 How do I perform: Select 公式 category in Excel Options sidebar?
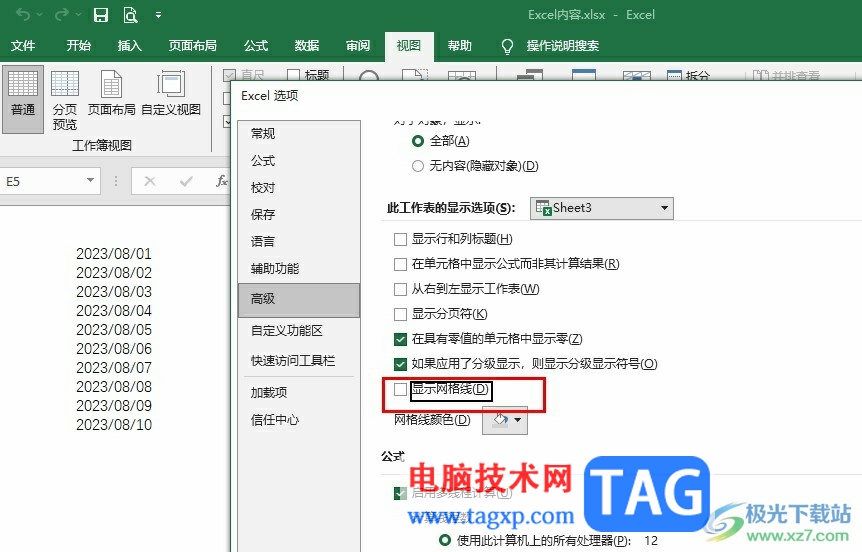pos(299,161)
